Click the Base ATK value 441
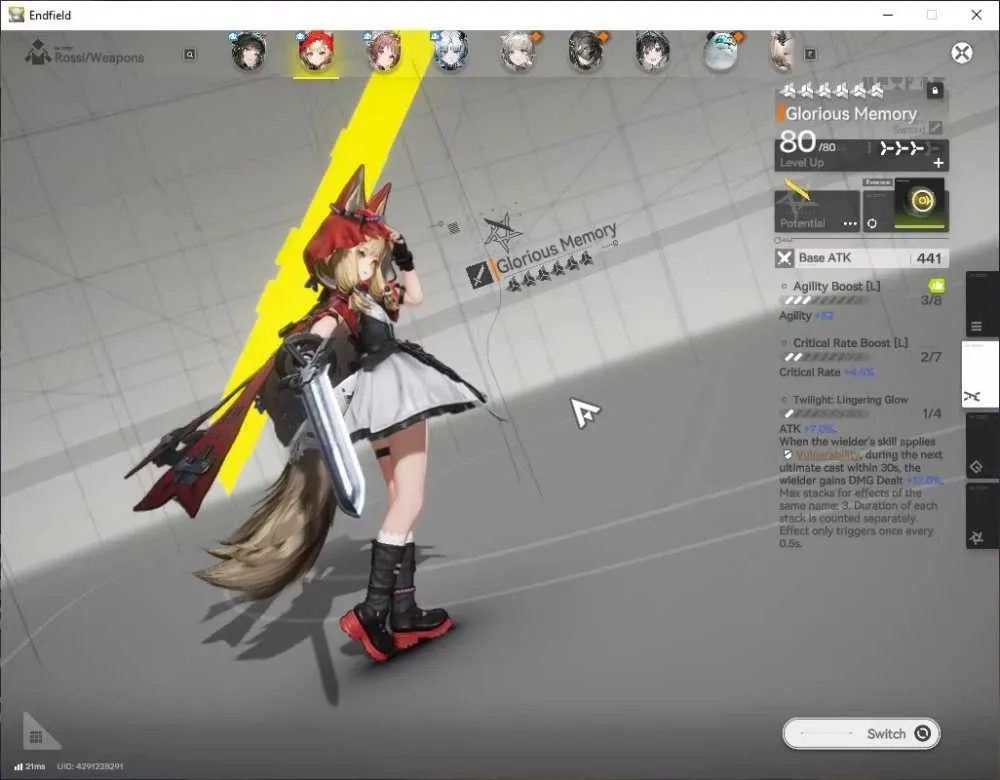The image size is (1000, 780). click(x=929, y=258)
